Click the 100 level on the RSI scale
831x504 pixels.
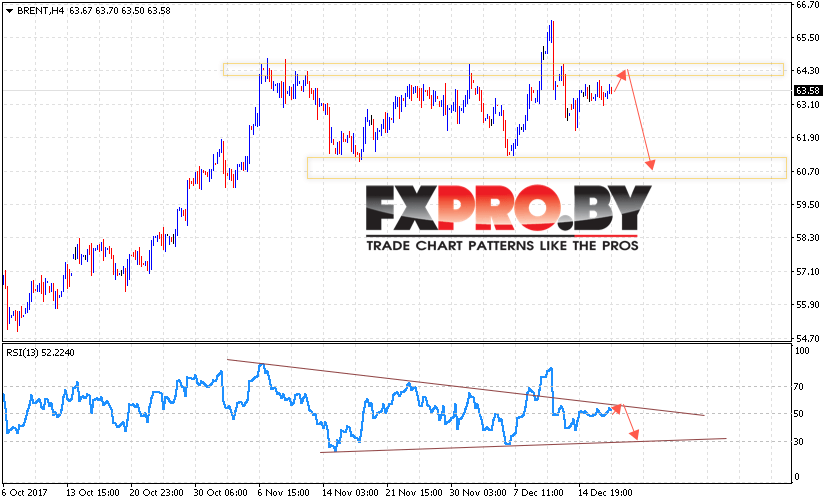[x=802, y=351]
